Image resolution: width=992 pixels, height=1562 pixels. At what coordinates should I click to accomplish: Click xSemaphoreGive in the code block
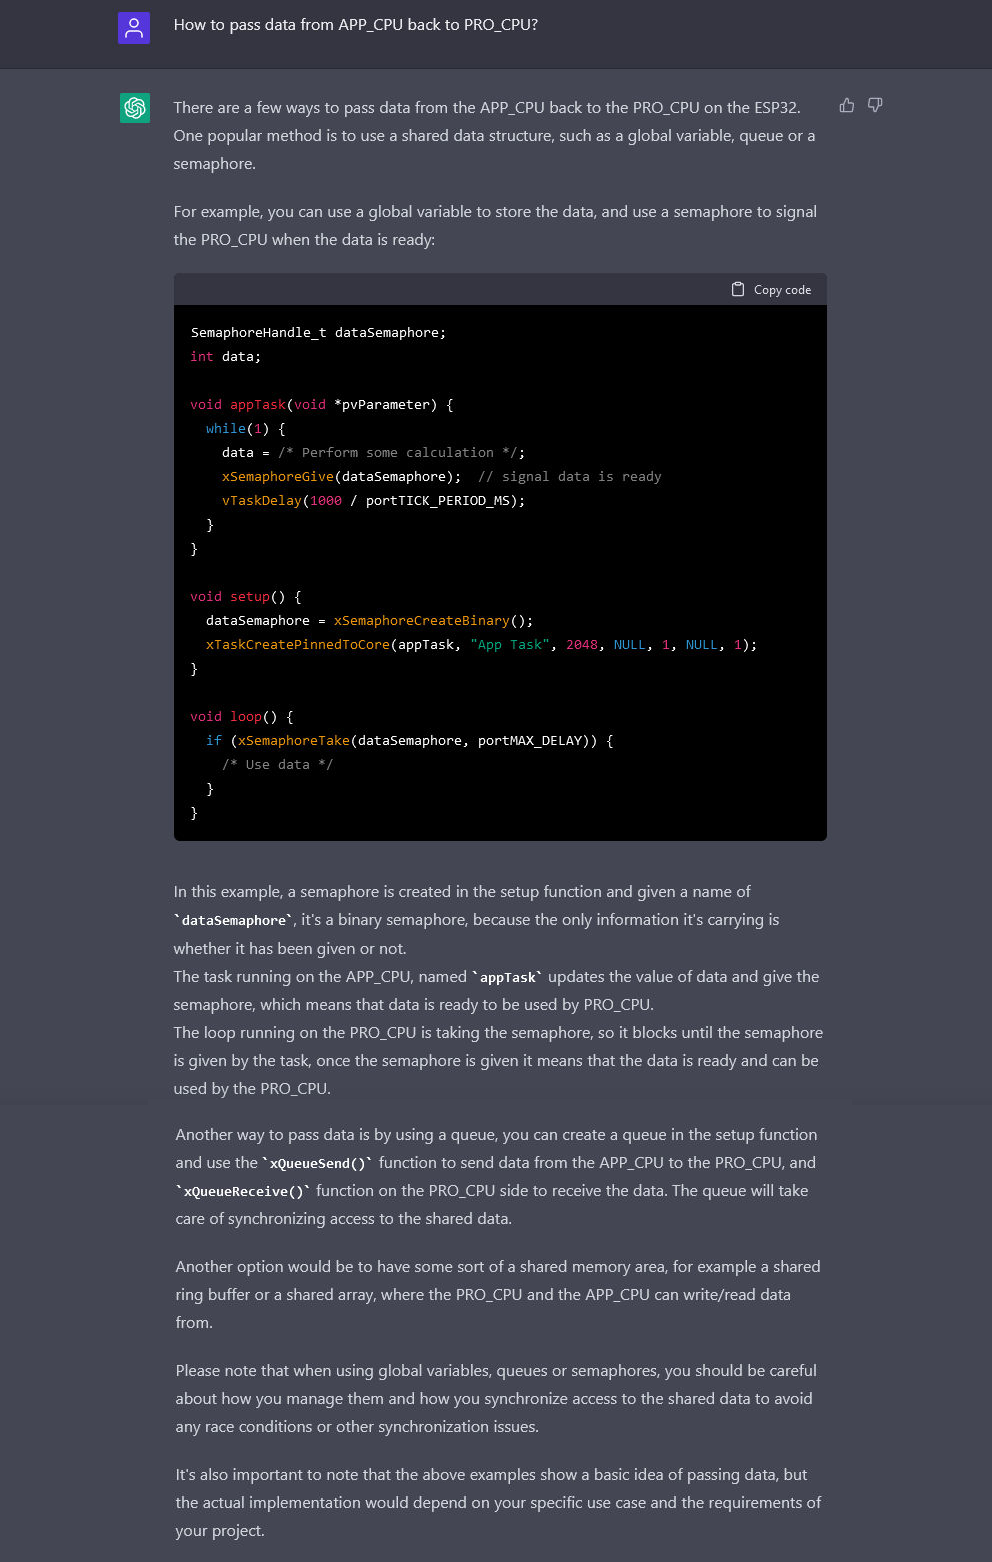pyautogui.click(x=278, y=477)
